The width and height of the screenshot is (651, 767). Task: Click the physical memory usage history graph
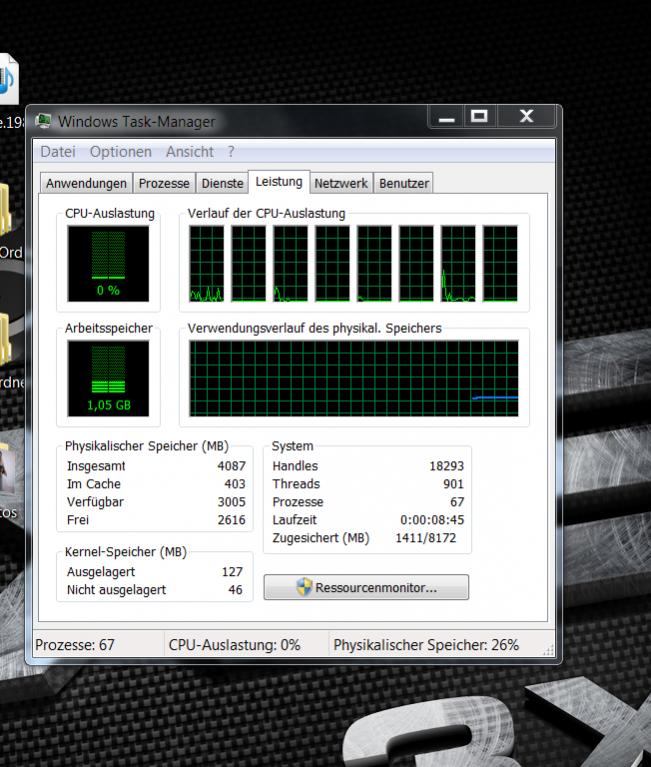354,379
